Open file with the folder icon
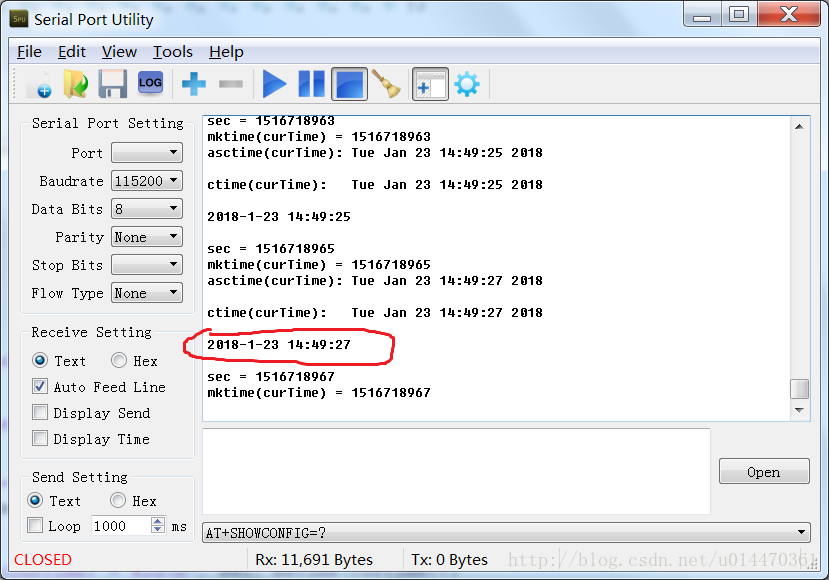Screen dimensions: 829x580 pyautogui.click(x=76, y=84)
